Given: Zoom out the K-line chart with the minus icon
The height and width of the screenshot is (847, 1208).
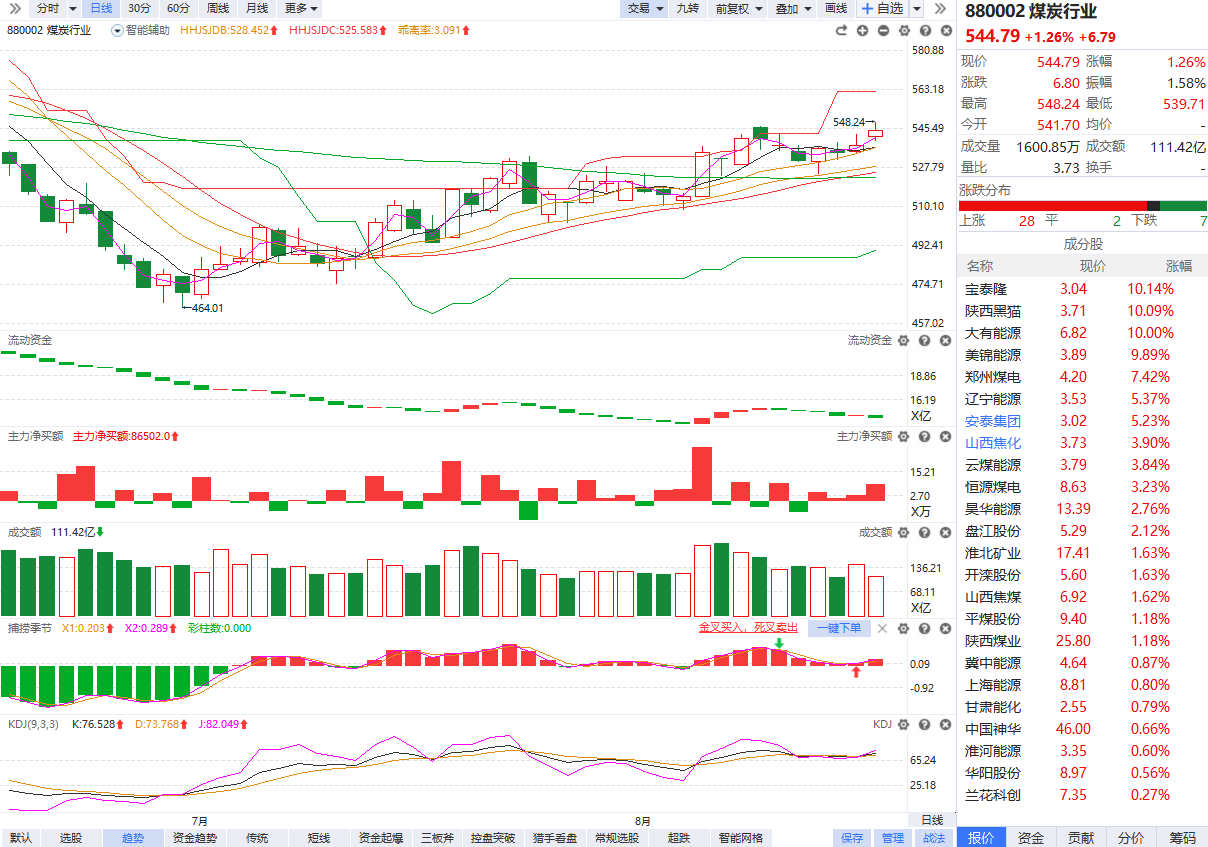Looking at the screenshot, I should (883, 31).
